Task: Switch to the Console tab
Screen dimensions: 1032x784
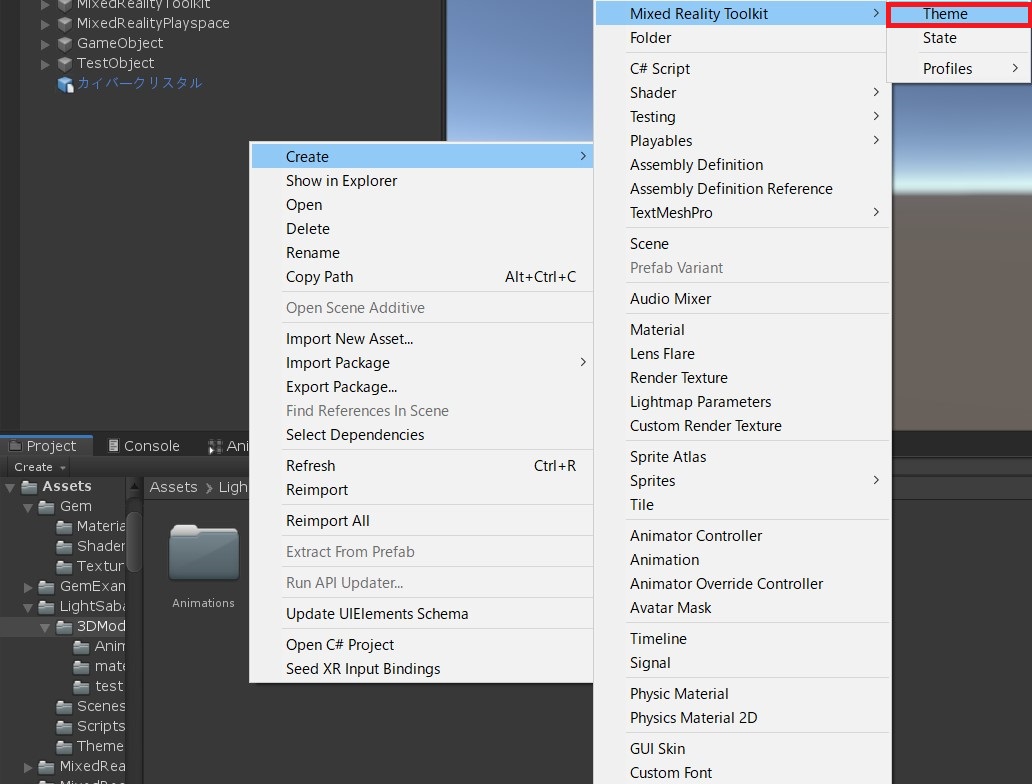Action: click(143, 446)
